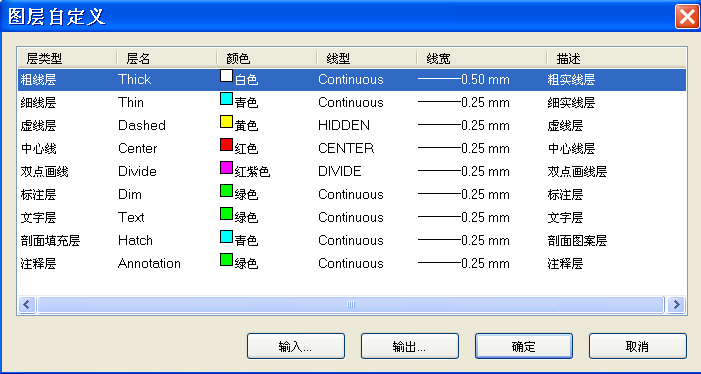701x374 pixels.
Task: Click the DIVIDE linetype cell
Action: 340,172
